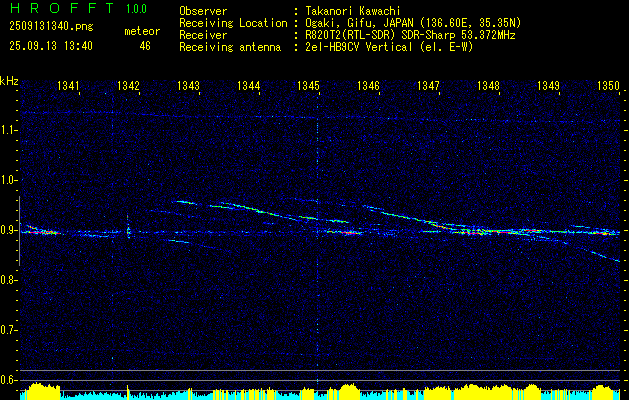Click time marker 1346
Viewport: 629px width, 400px height.
368,85
